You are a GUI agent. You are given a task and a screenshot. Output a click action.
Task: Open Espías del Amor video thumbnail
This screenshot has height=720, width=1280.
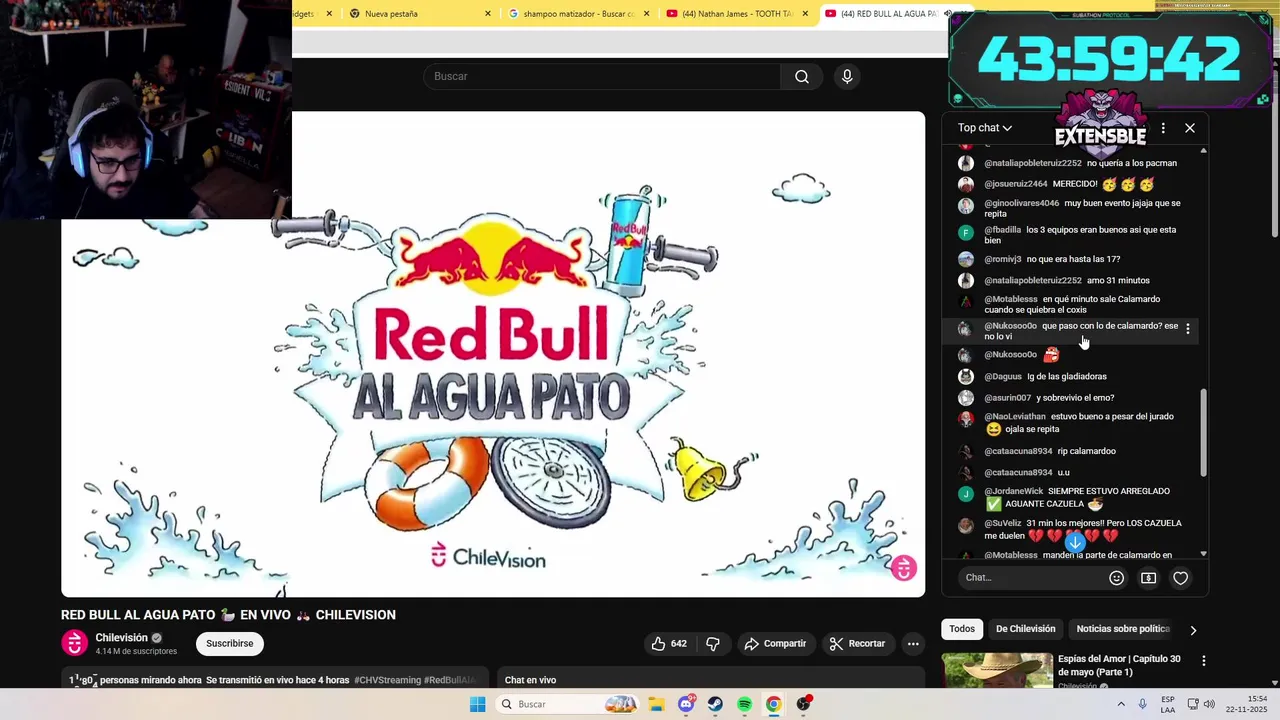[x=997, y=670]
